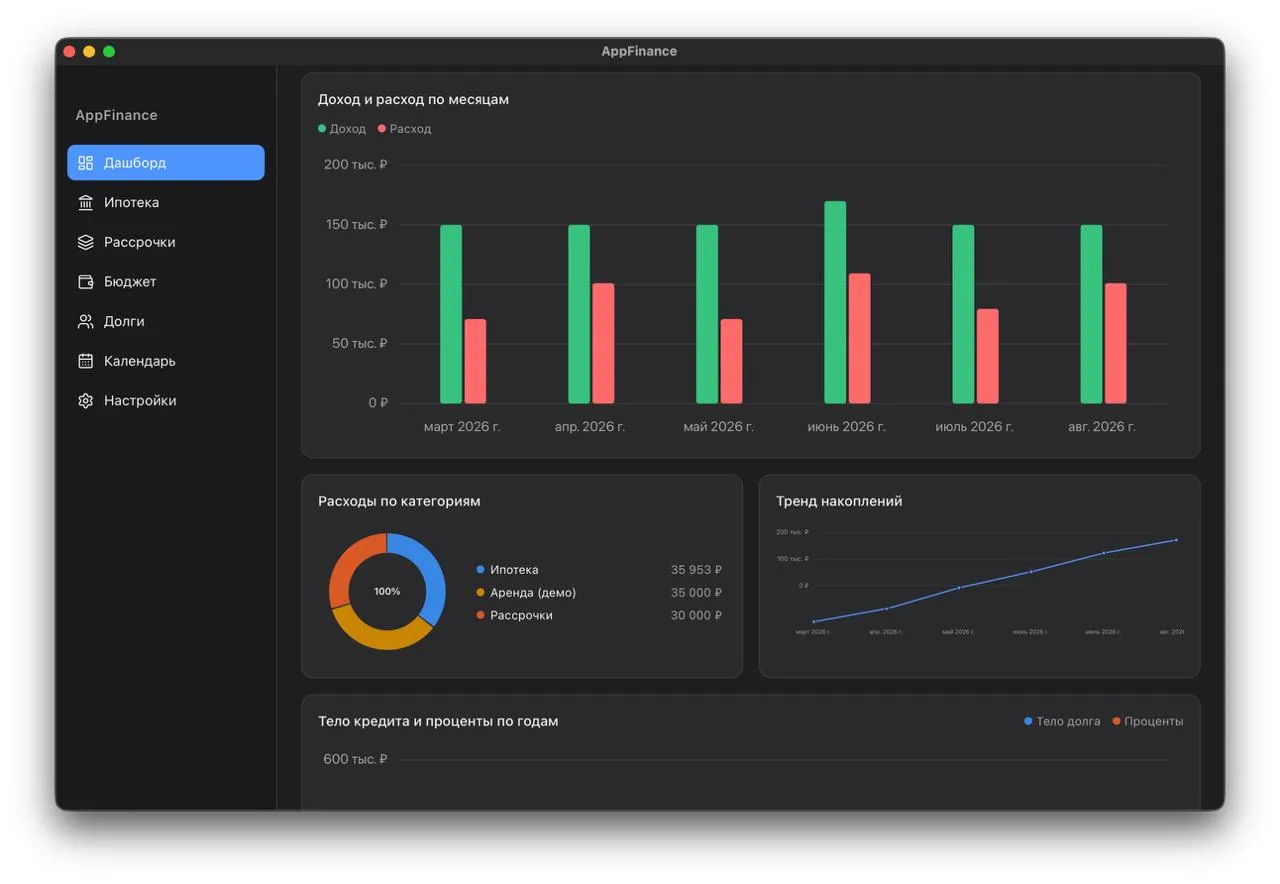Click the AppFinance sidebar title
Image resolution: width=1280 pixels, height=884 pixels.
pyautogui.click(x=116, y=115)
